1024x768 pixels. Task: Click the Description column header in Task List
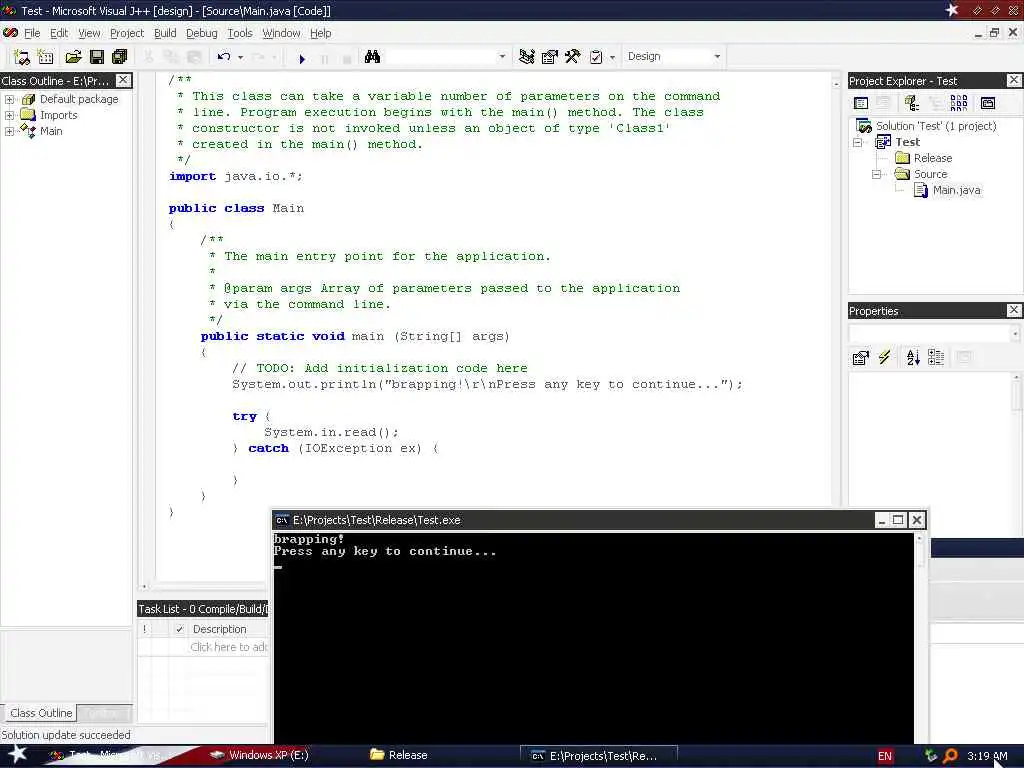(229, 629)
